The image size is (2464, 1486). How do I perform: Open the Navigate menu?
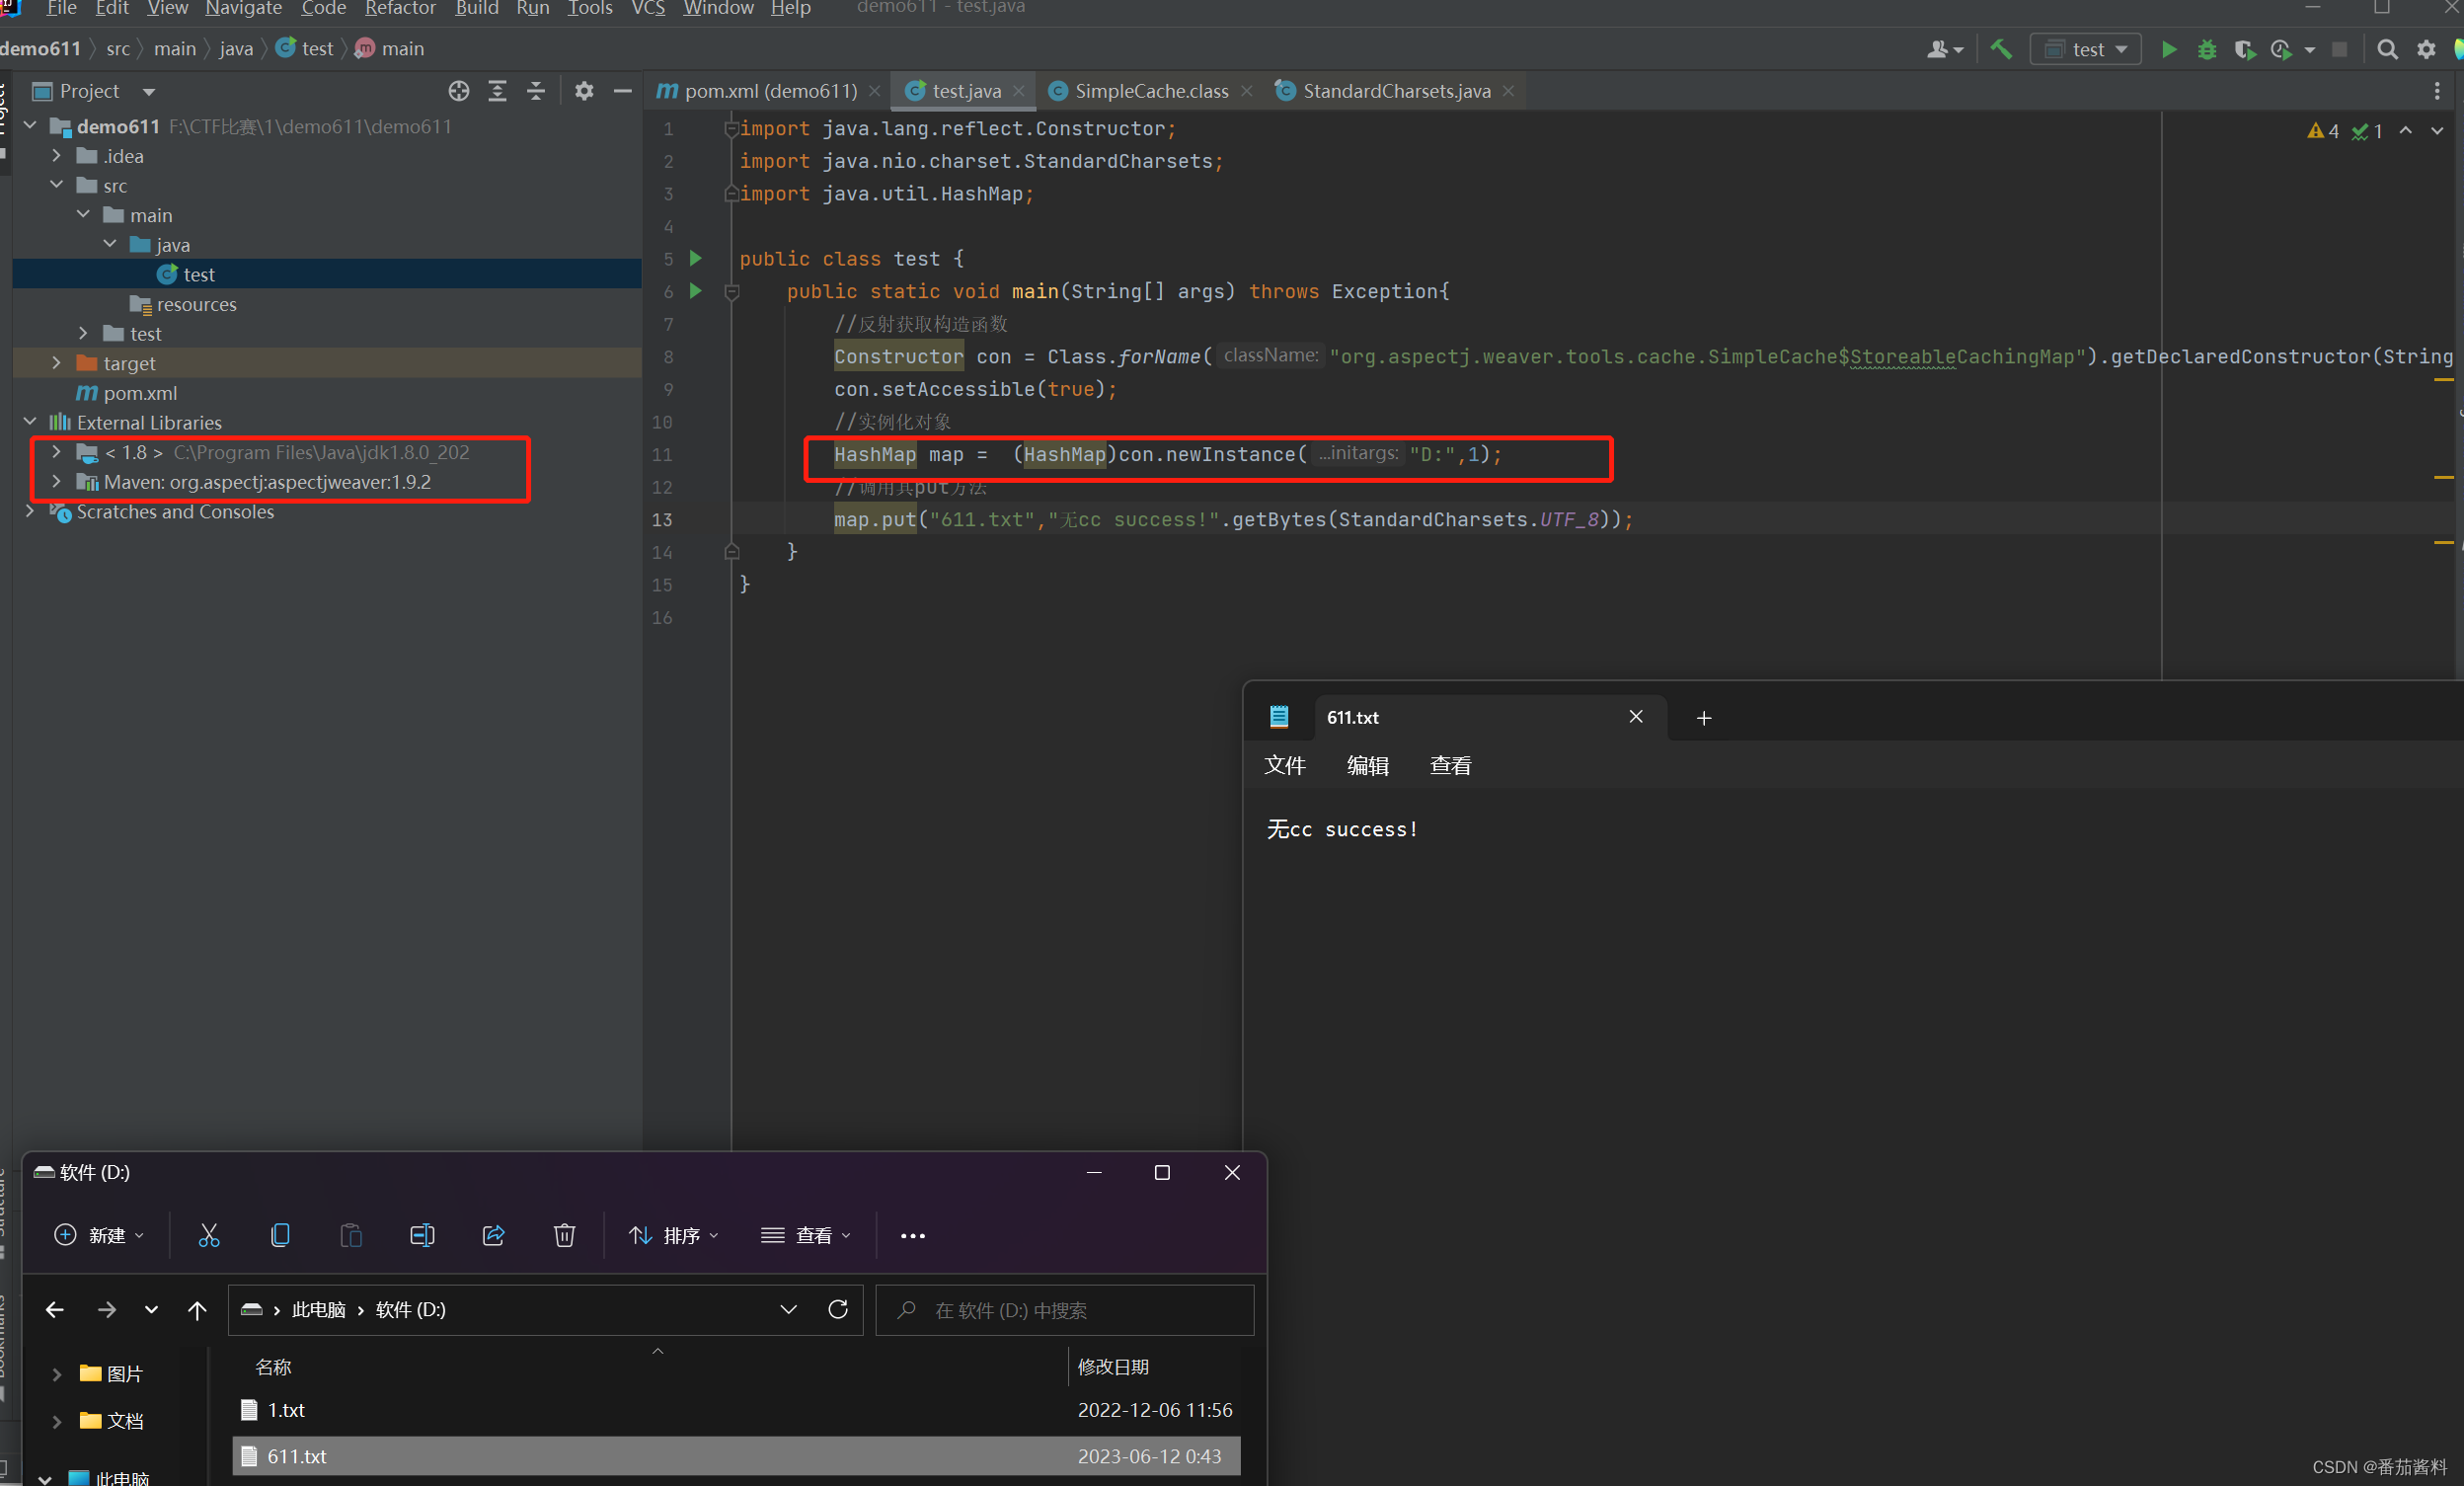pyautogui.click(x=243, y=9)
